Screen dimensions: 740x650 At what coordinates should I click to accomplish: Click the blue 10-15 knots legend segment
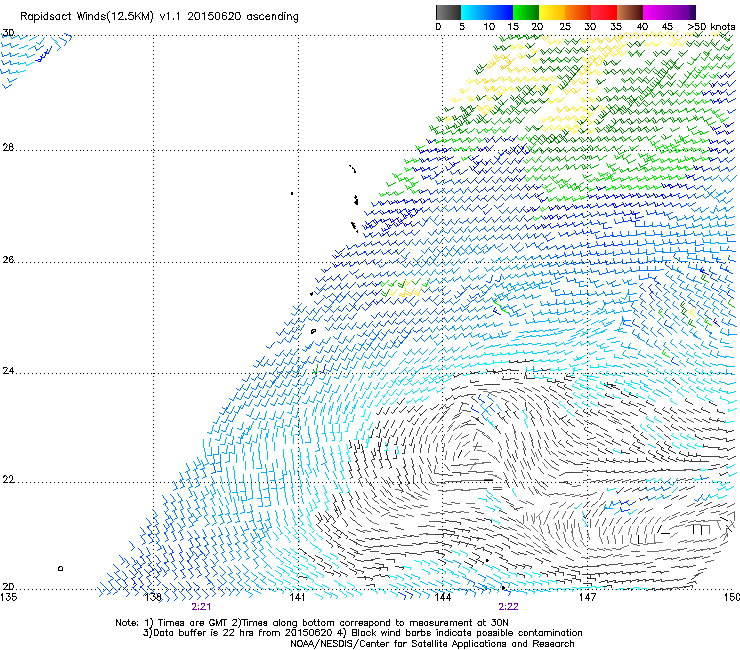[500, 12]
